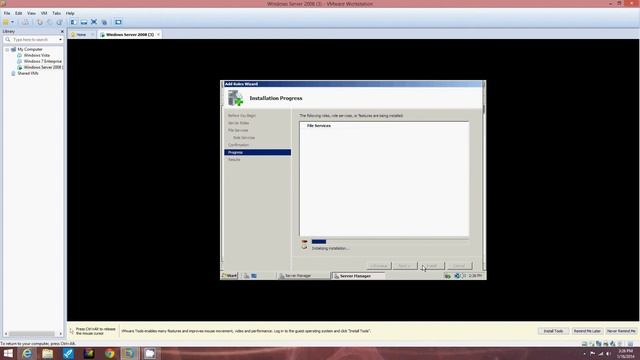This screenshot has height=360, width=640.
Task: Click the Cancel button in the wizard
Action: [x=459, y=266]
